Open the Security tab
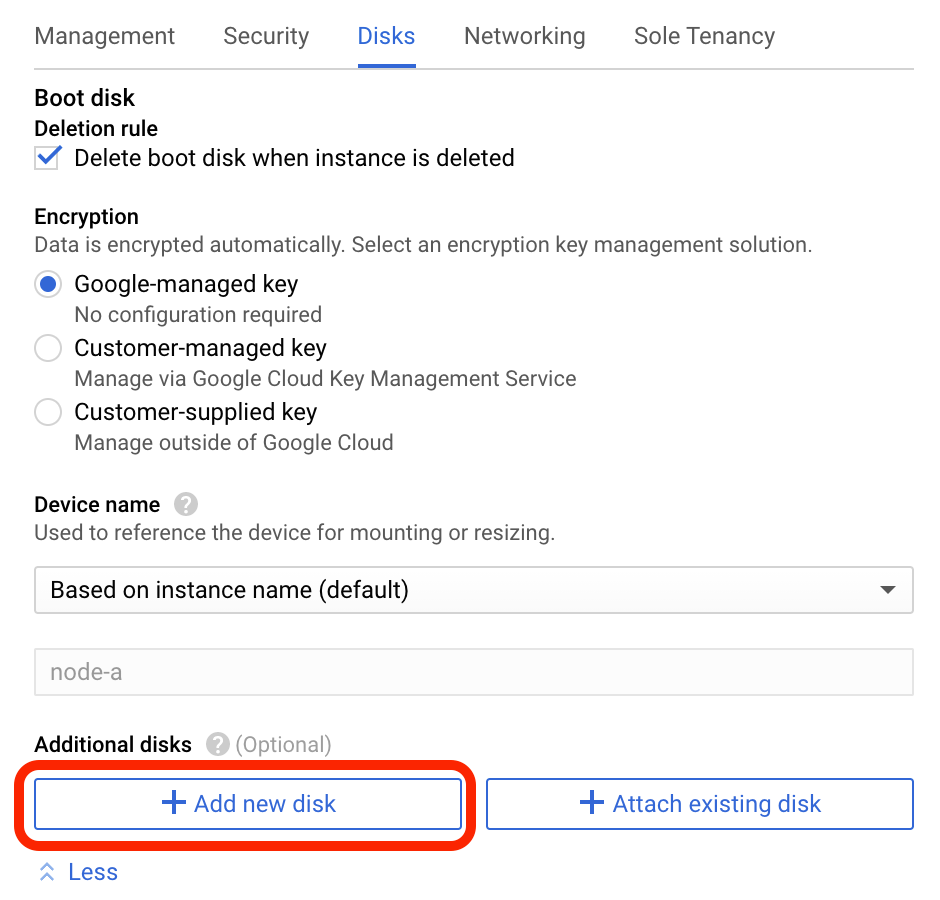 coord(266,36)
